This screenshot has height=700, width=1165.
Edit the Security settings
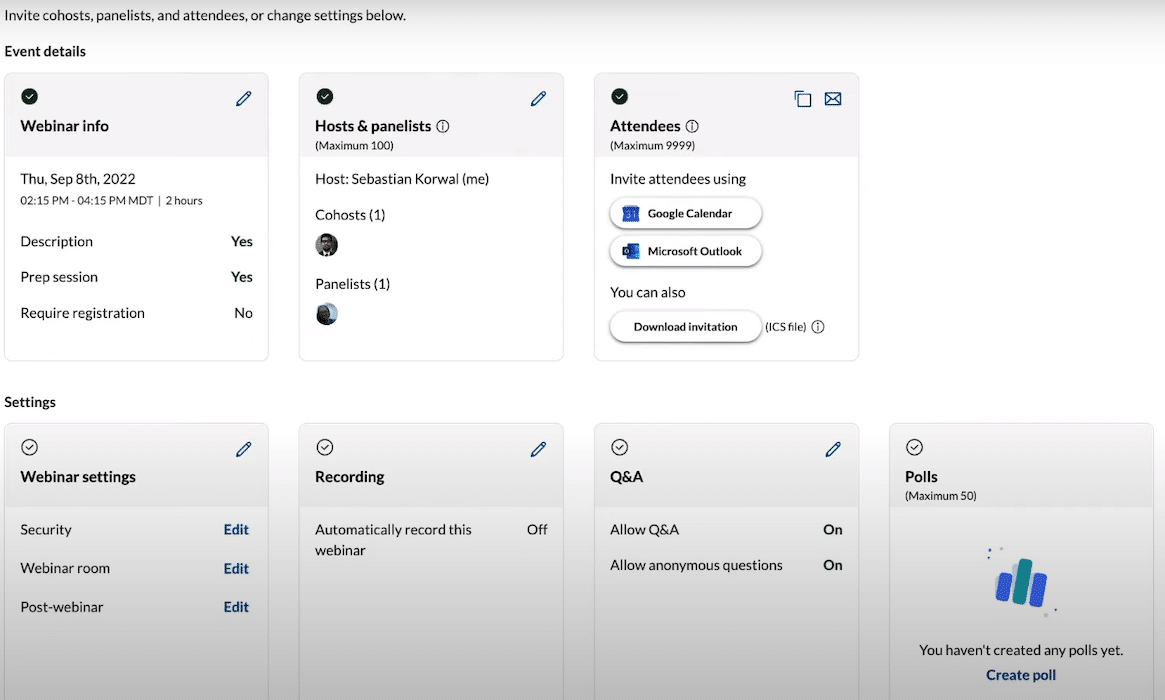click(236, 529)
